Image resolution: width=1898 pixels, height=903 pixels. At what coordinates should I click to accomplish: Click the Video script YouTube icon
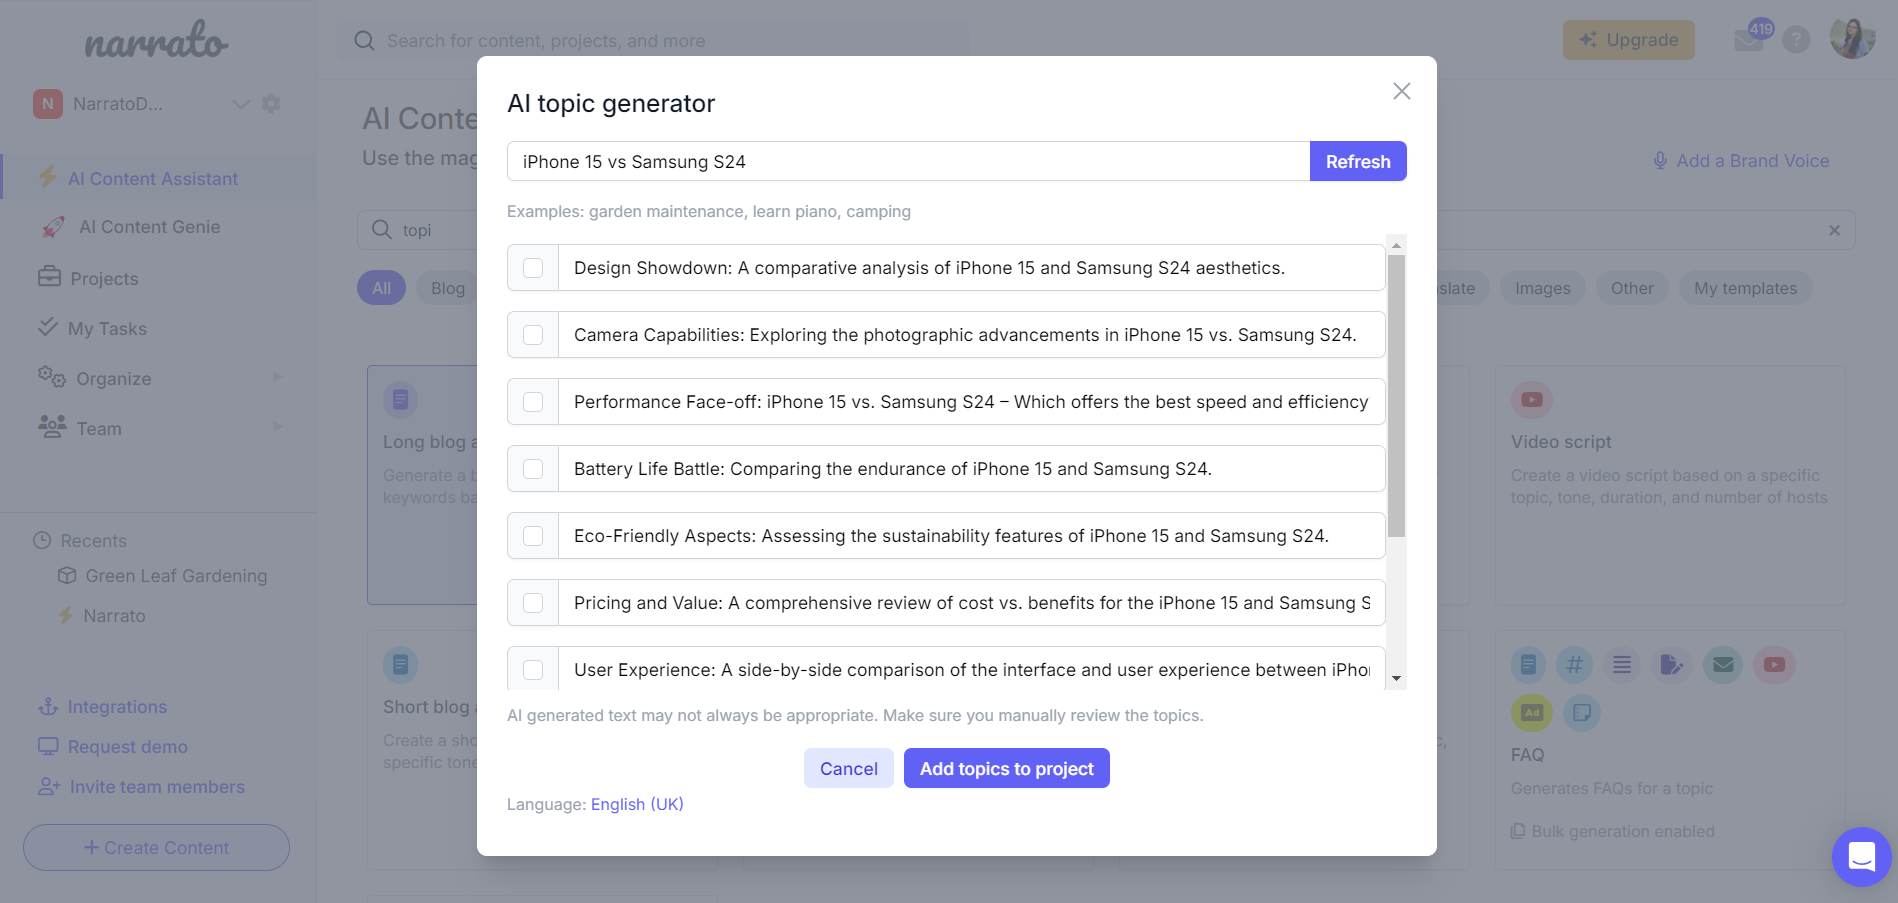click(x=1531, y=400)
